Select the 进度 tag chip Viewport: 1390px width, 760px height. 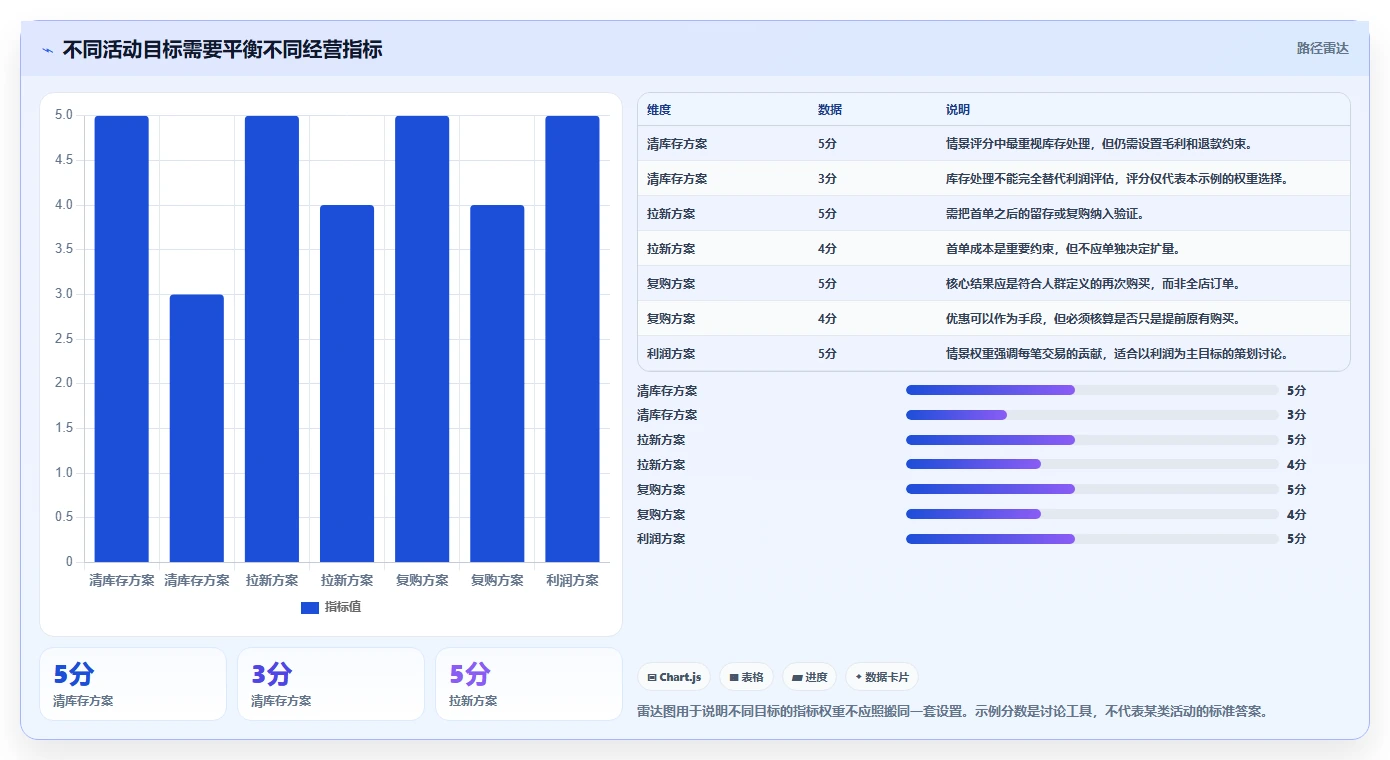(809, 677)
